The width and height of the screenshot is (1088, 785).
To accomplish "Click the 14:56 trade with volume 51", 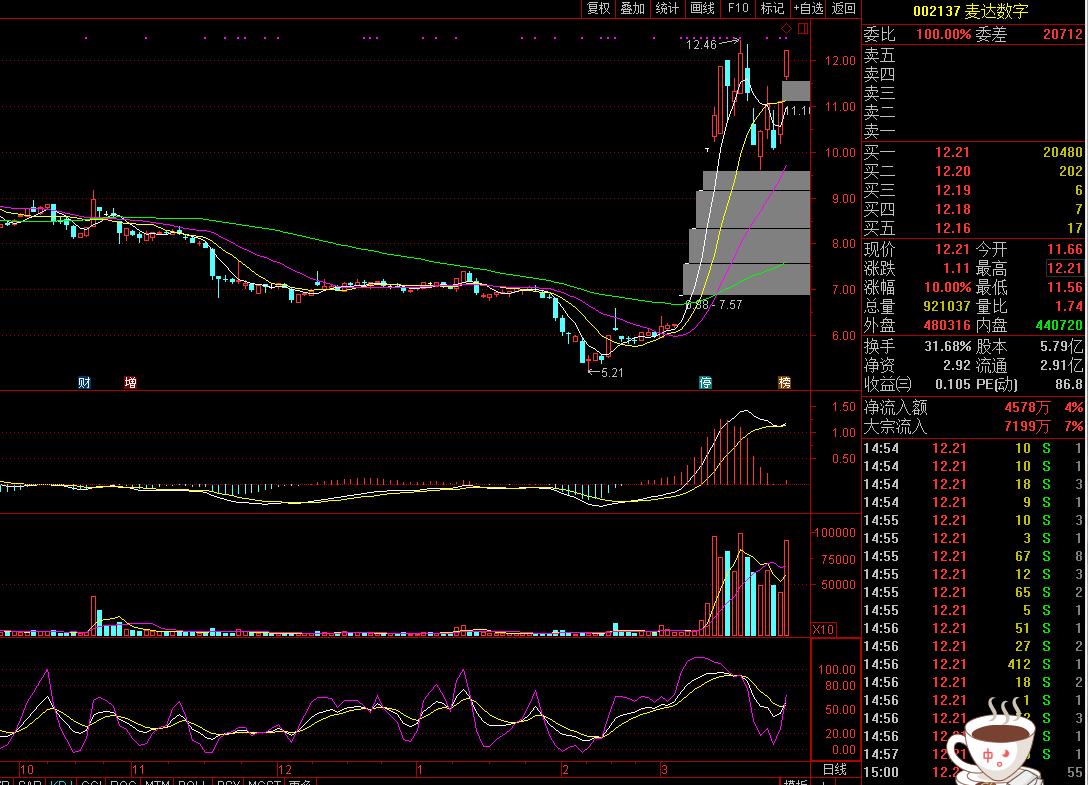I will (x=973, y=628).
